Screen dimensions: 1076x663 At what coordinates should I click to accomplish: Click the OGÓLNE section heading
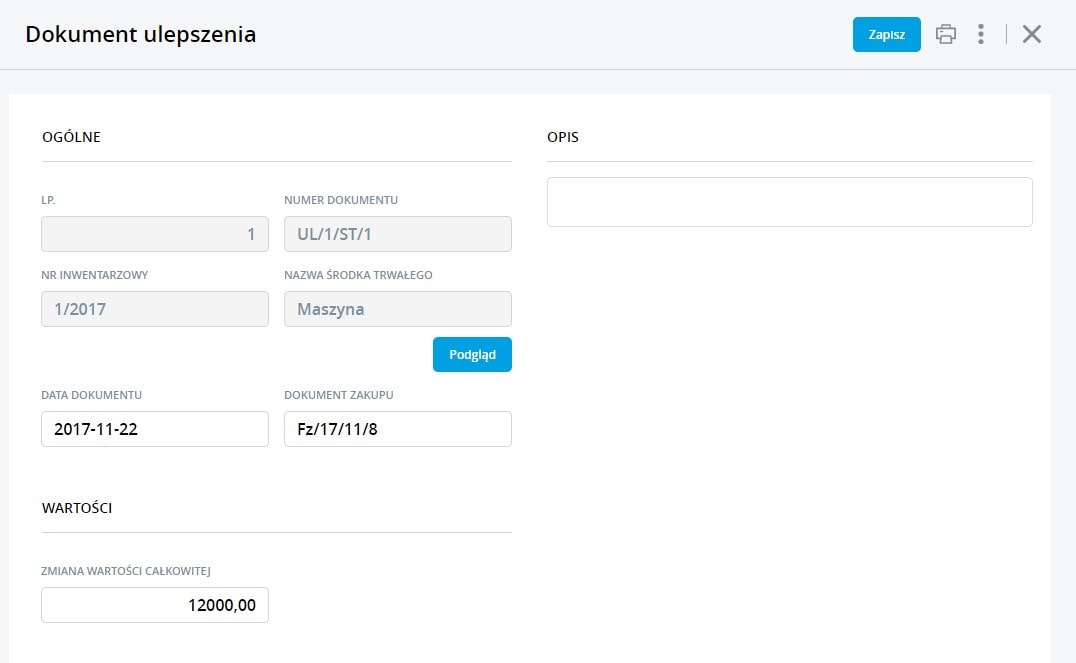pos(71,137)
